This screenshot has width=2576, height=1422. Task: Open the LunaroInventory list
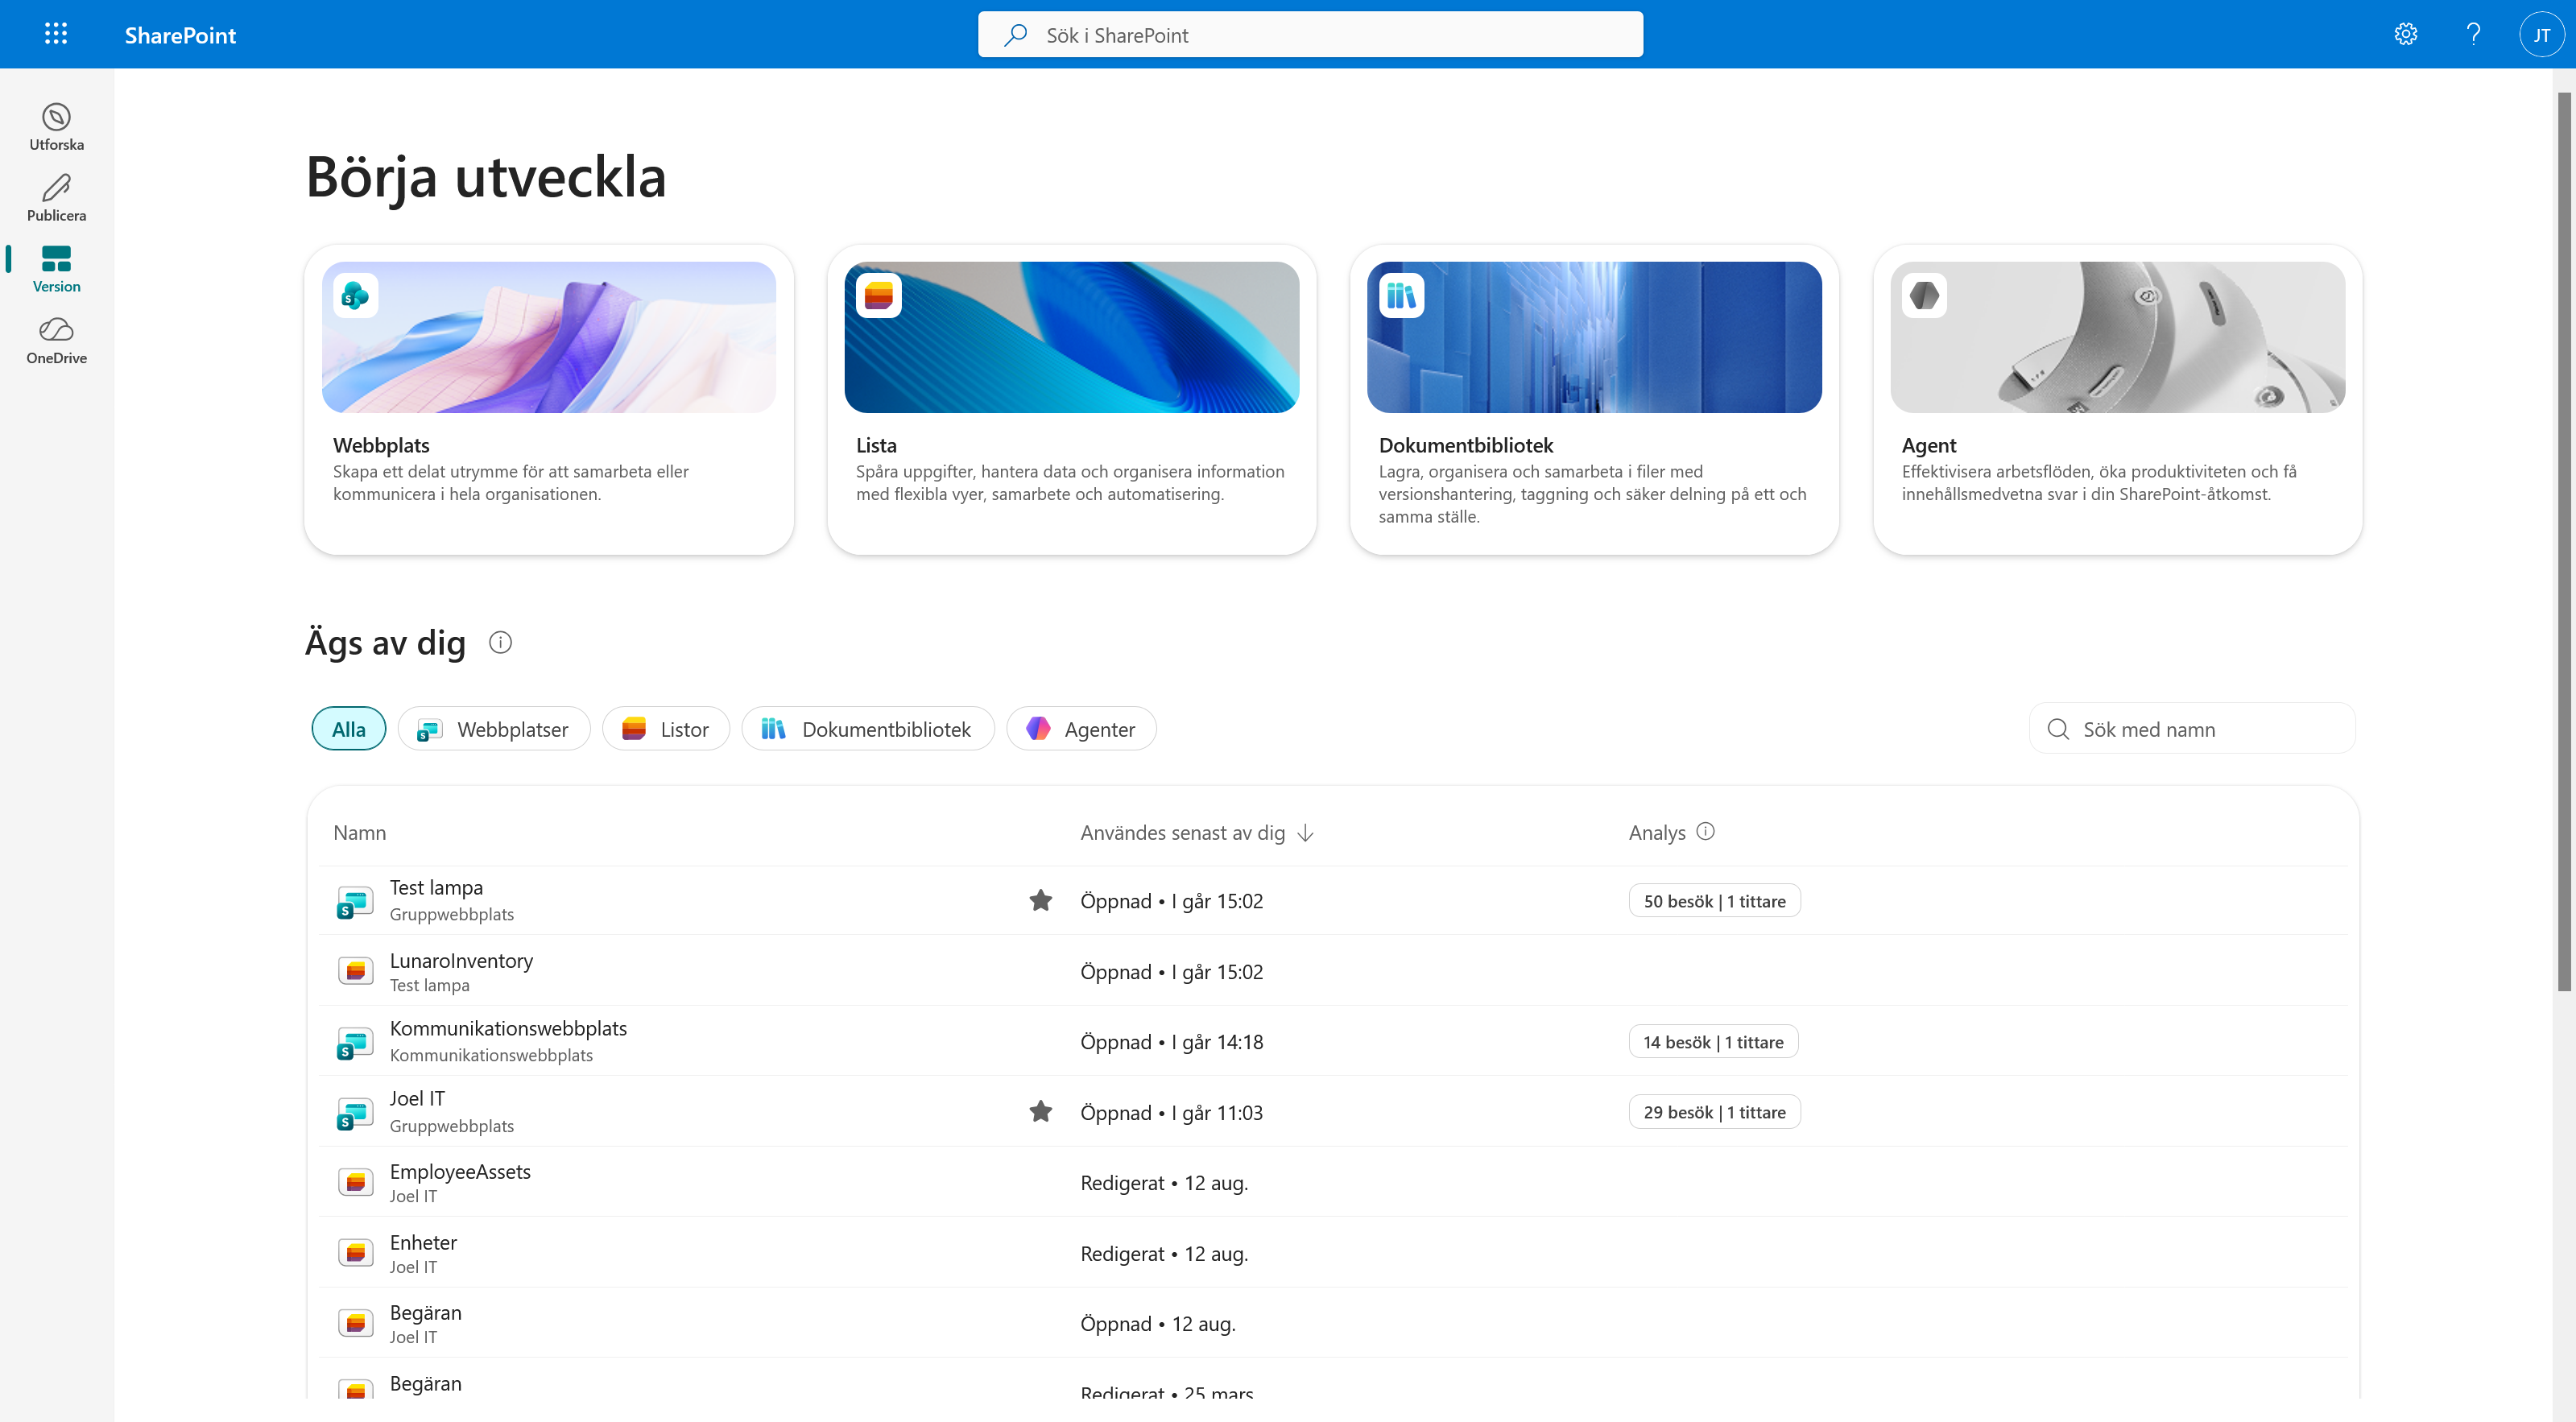point(461,960)
